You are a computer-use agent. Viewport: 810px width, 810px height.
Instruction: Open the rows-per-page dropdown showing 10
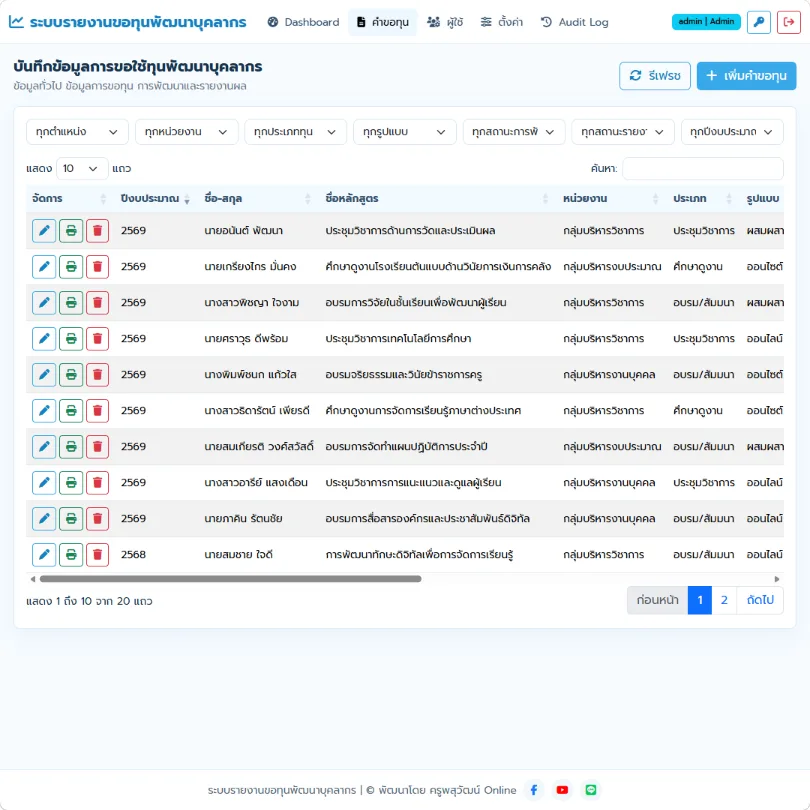(82, 168)
